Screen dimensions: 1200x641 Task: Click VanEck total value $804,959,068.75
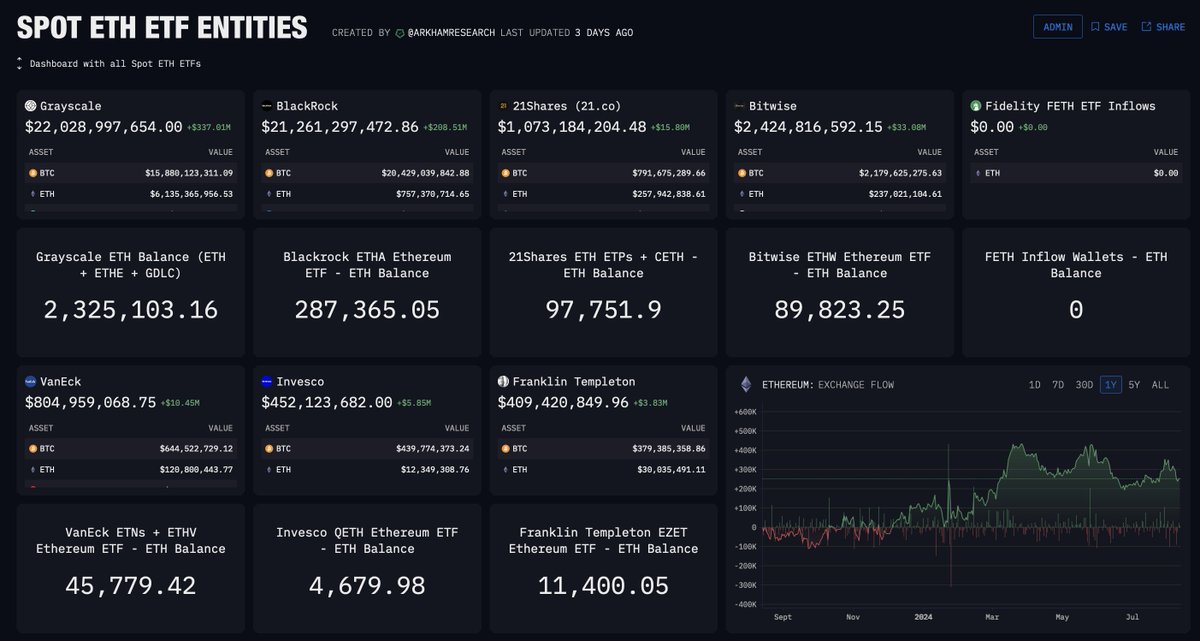point(91,403)
